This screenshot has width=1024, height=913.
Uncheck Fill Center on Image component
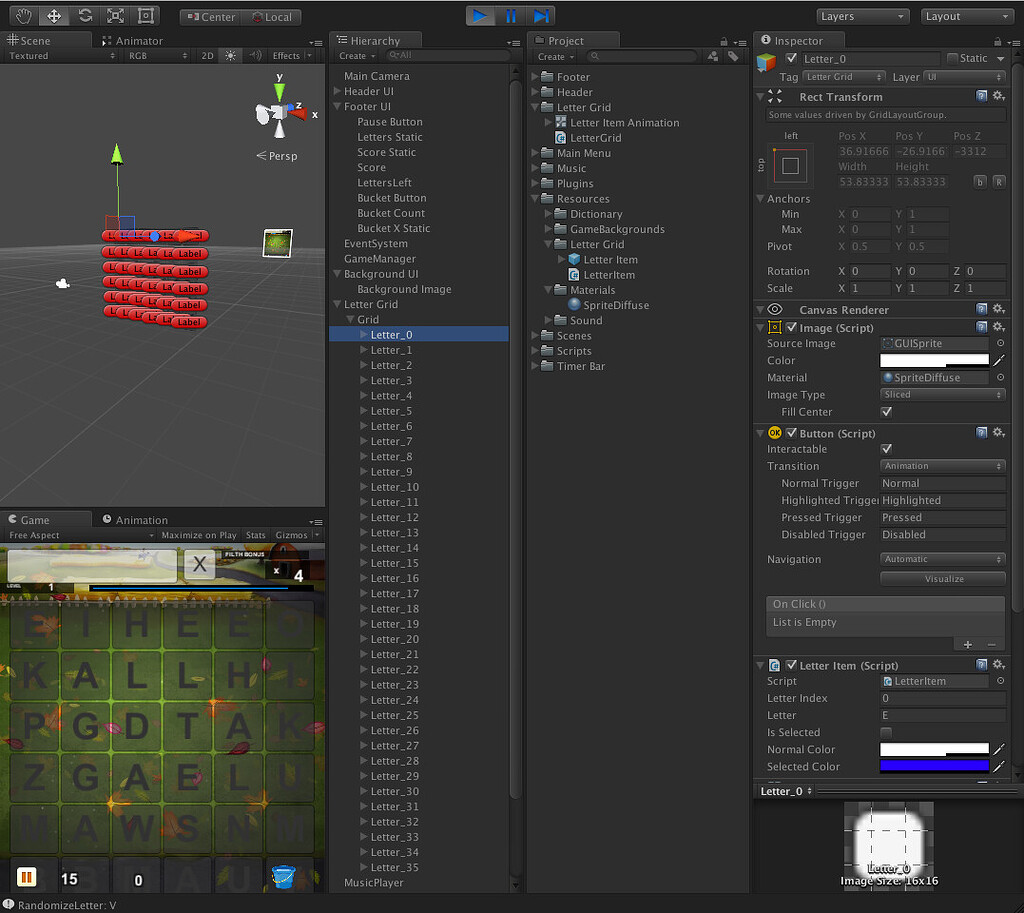tap(886, 411)
